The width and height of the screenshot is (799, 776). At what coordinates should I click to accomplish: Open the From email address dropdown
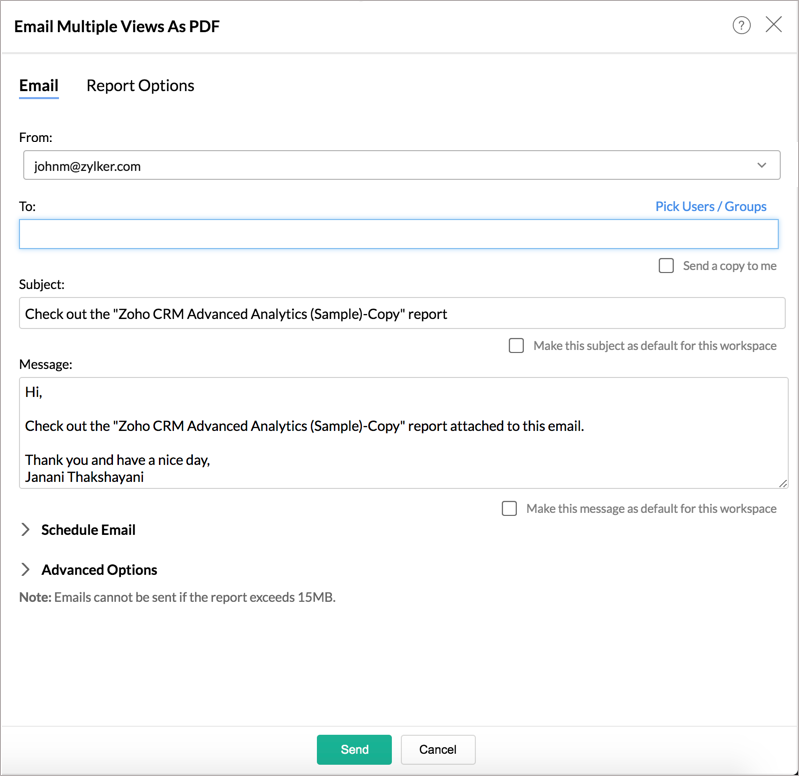pyautogui.click(x=402, y=165)
